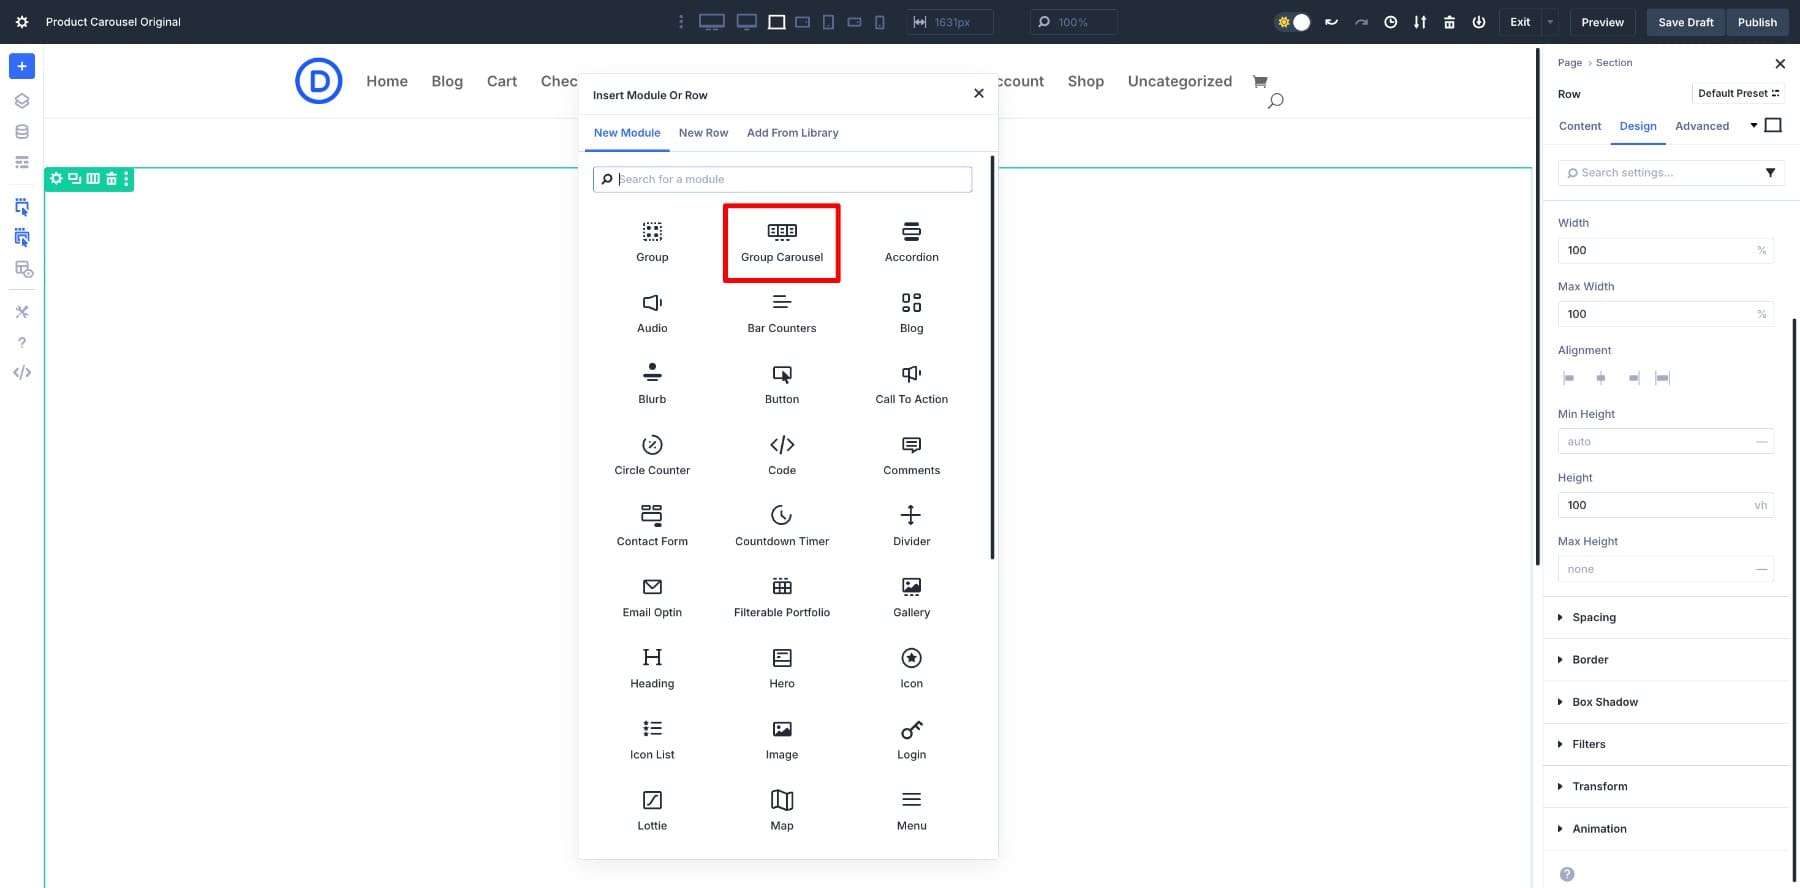Expand the Filters section
This screenshot has height=888, width=1800.
(x=1665, y=744)
